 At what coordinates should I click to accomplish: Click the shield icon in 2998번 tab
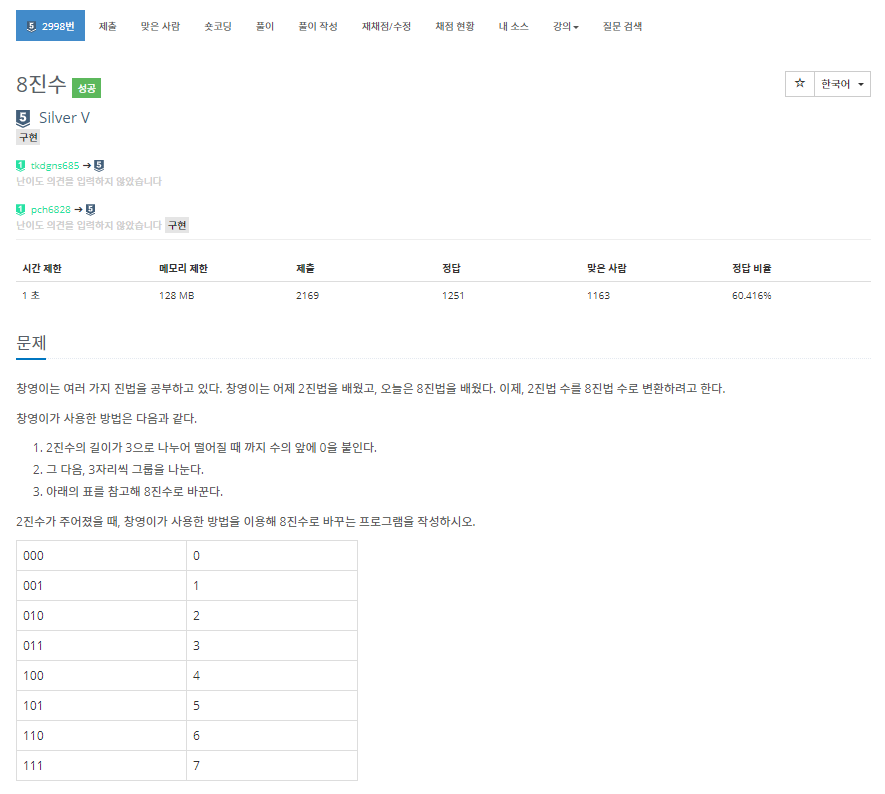pos(31,26)
